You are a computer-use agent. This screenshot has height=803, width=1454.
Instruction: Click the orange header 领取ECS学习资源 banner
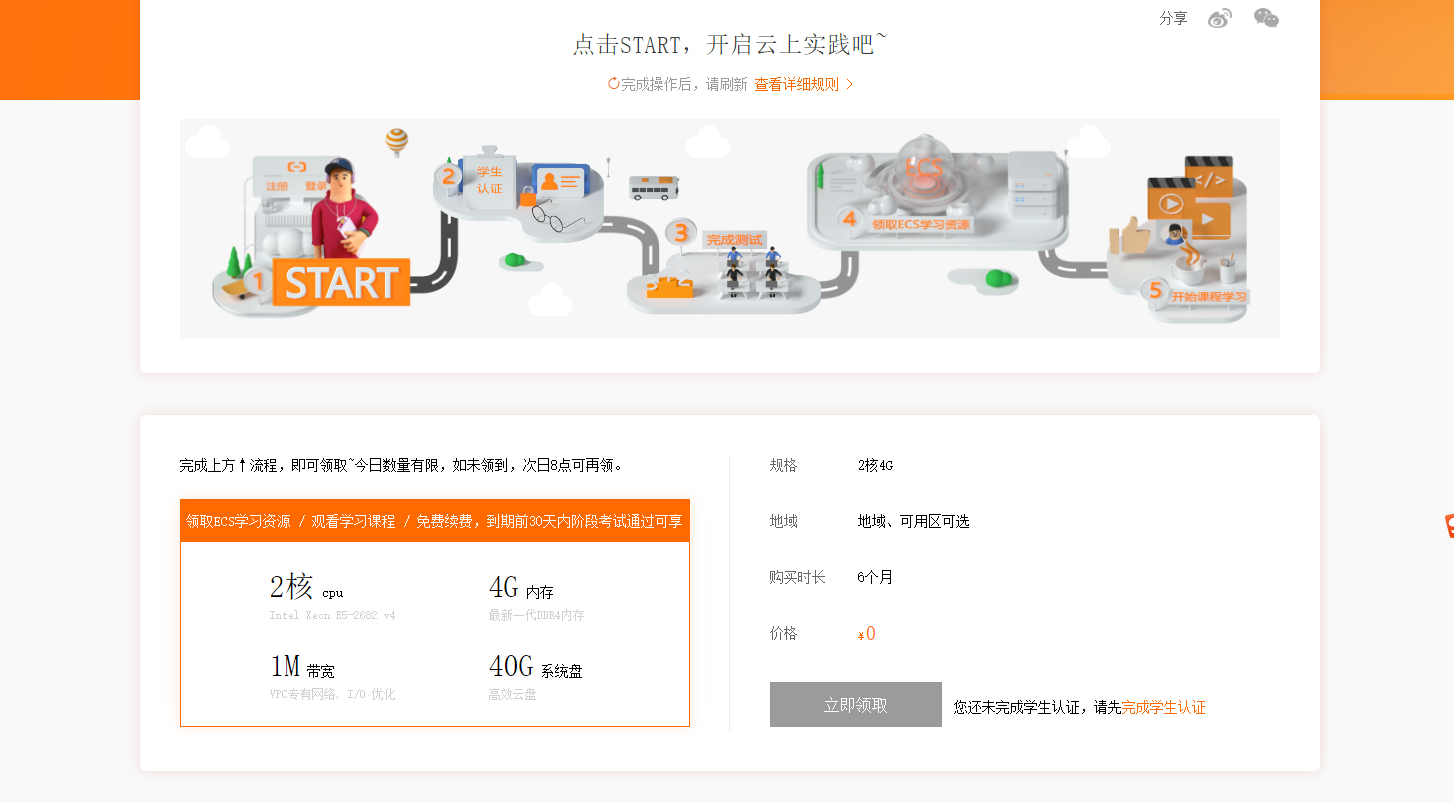tap(435, 521)
